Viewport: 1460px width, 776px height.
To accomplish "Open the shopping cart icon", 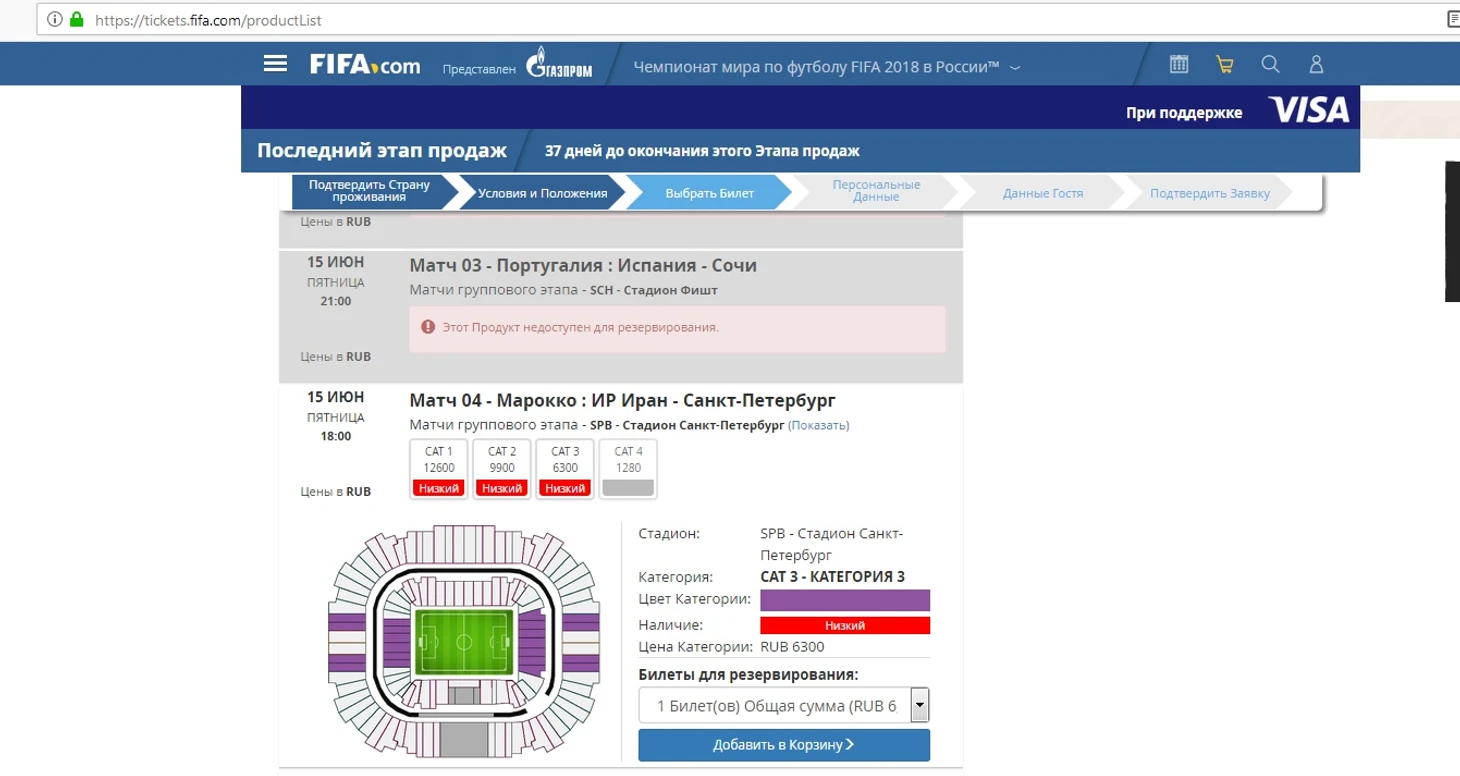I will click(1224, 65).
